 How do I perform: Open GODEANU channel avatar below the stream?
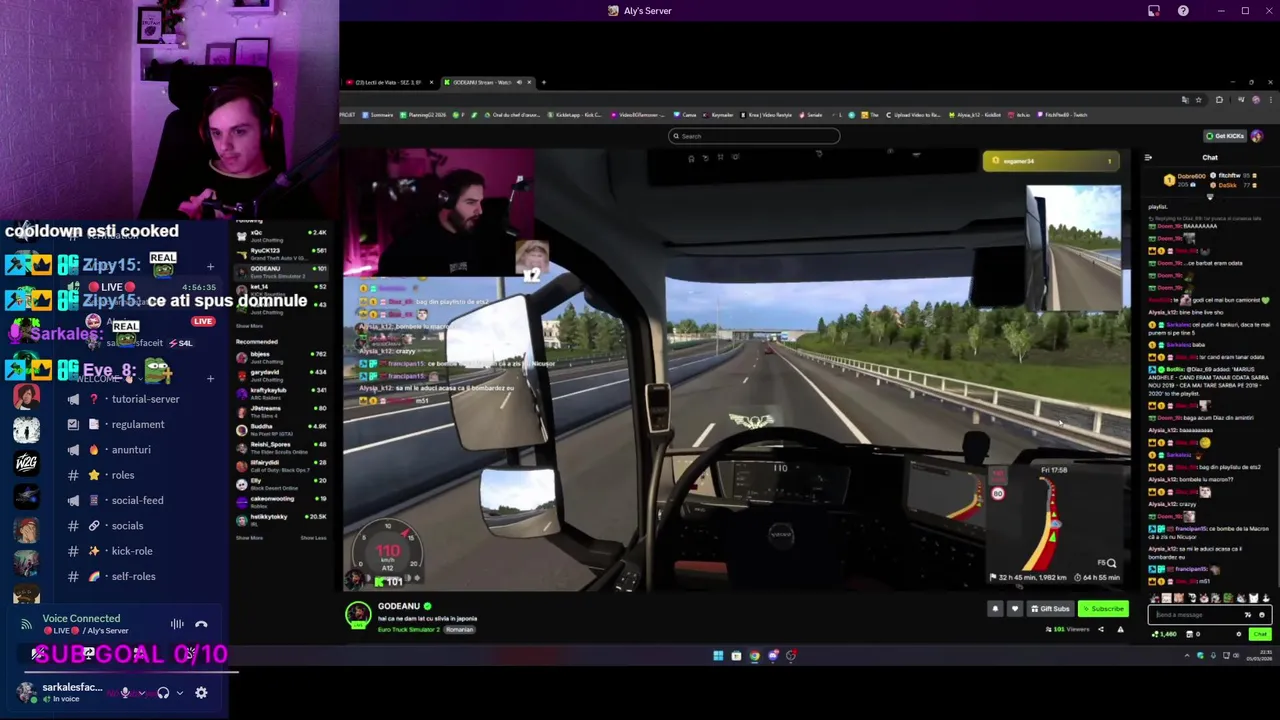[358, 615]
